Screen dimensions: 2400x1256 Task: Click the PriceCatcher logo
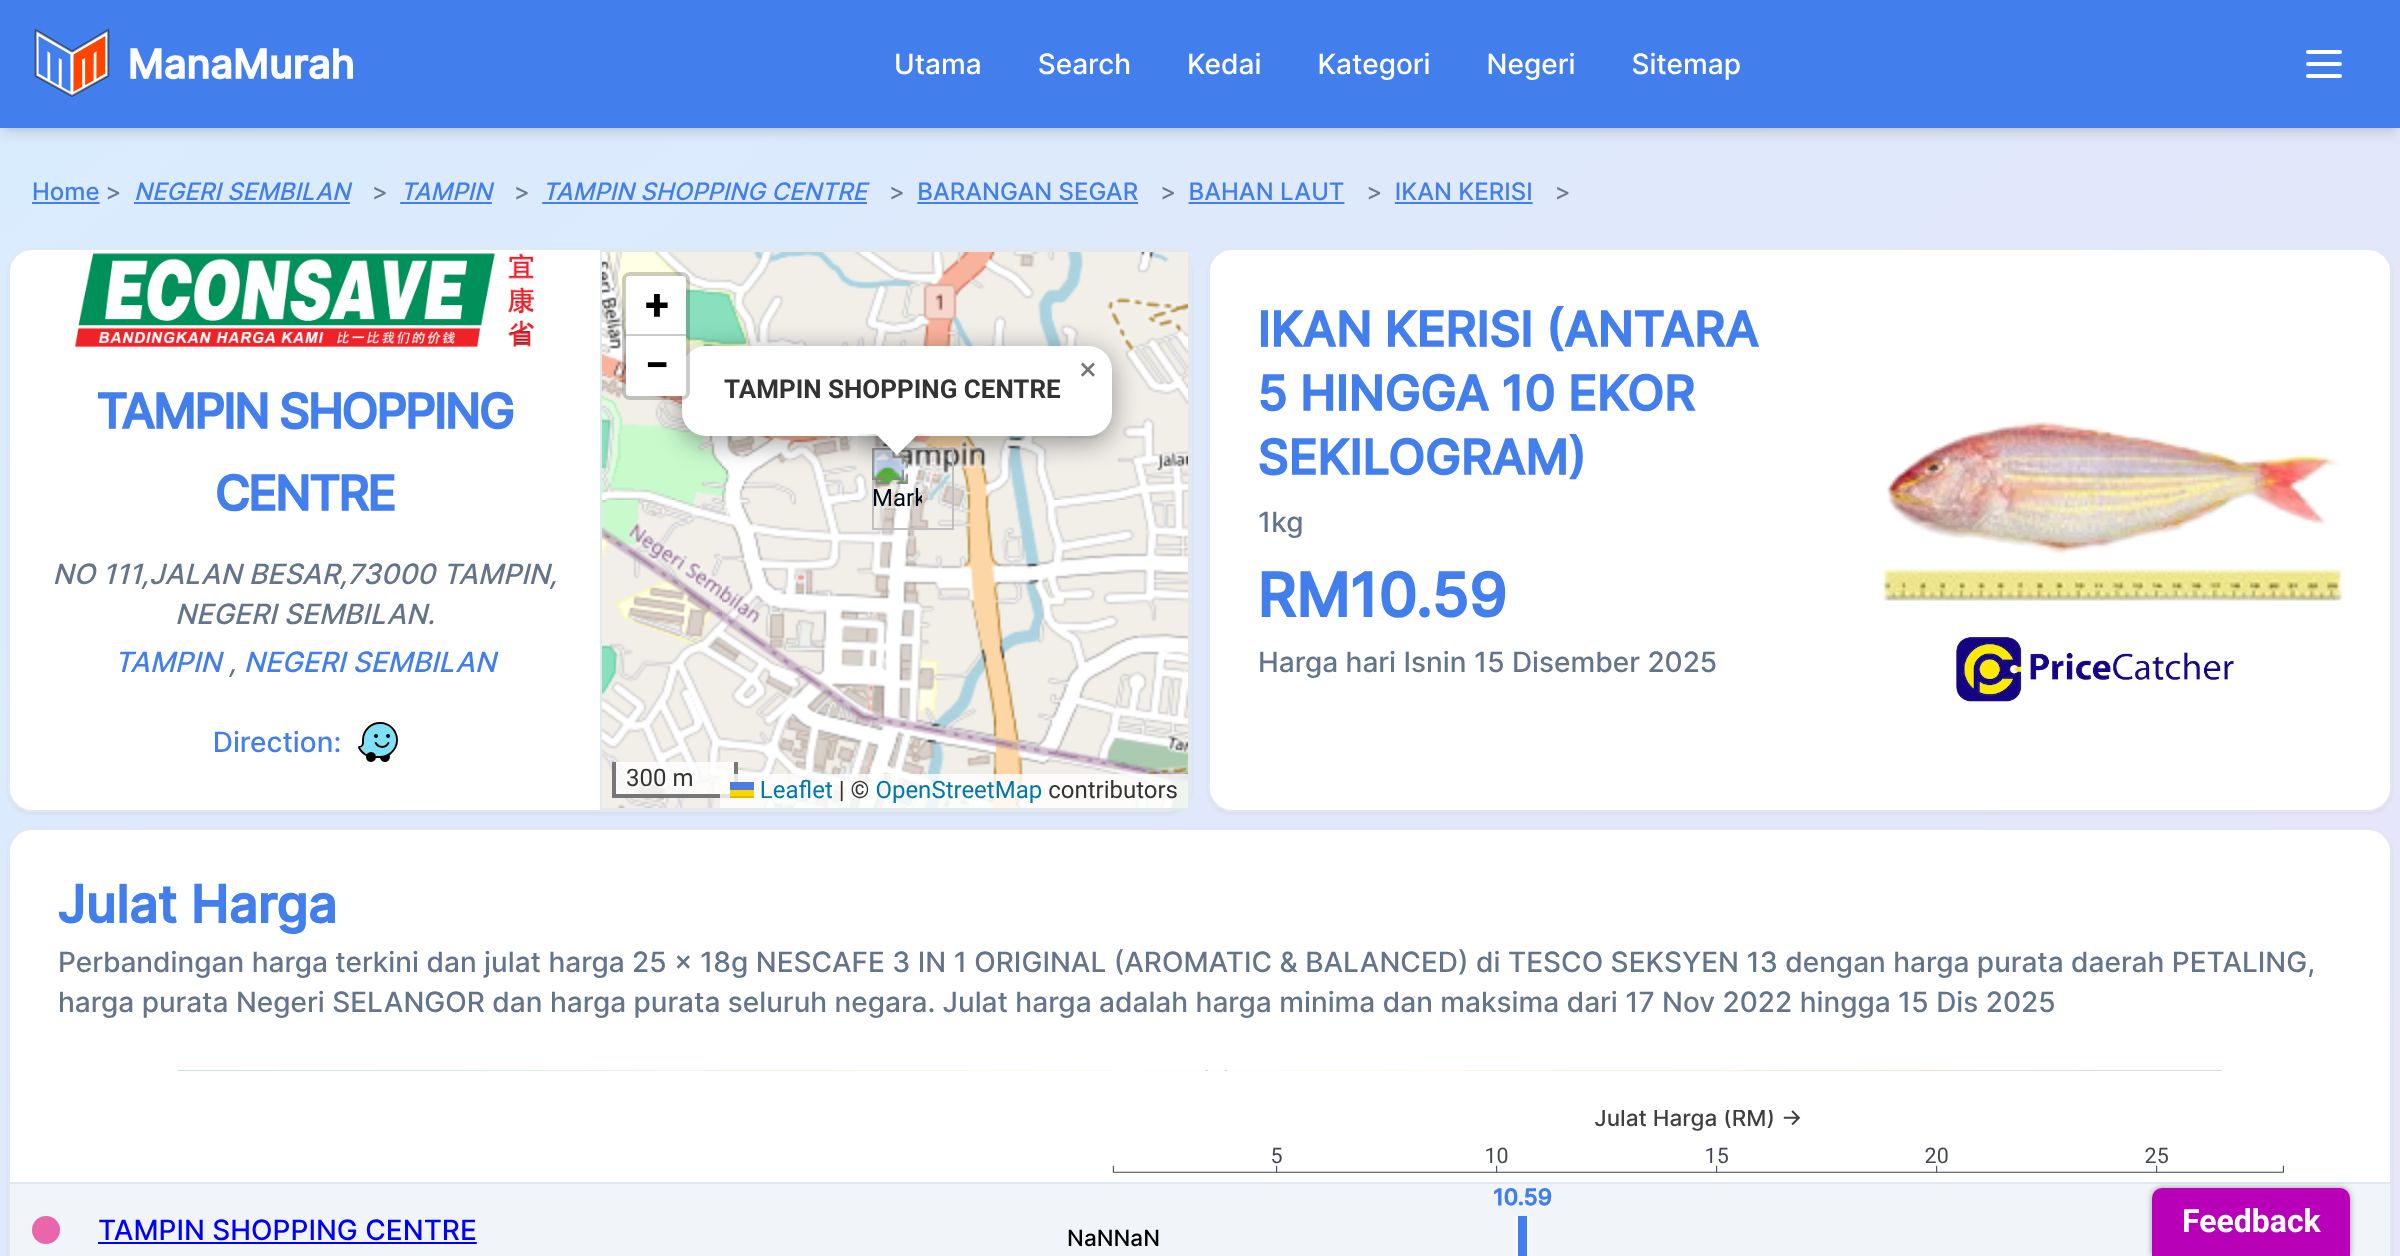pos(2094,668)
